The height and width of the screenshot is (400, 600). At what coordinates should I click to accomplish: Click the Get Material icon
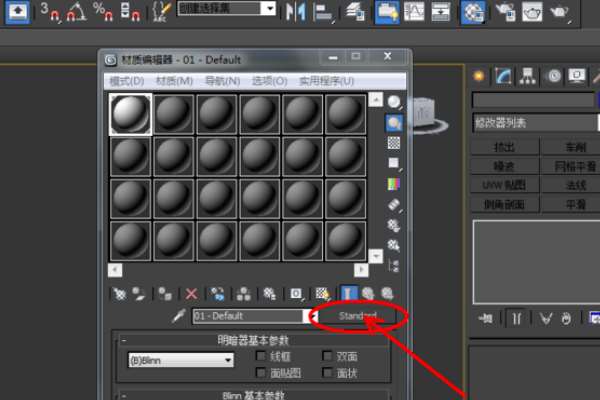pyautogui.click(x=120, y=294)
